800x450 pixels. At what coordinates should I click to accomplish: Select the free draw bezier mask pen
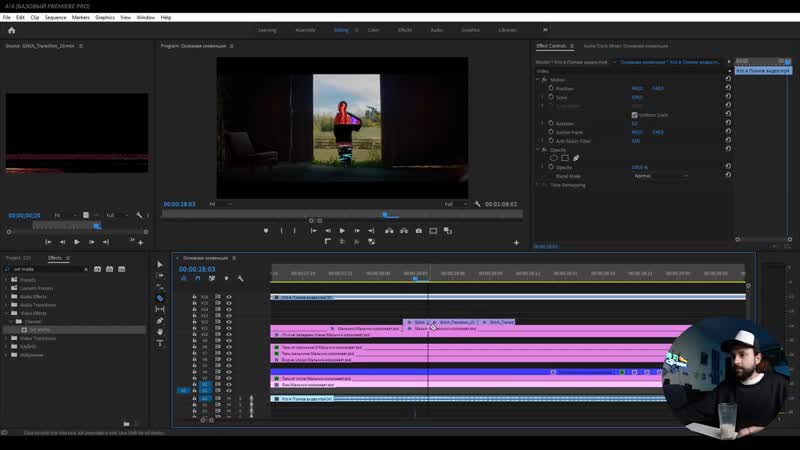click(x=576, y=158)
